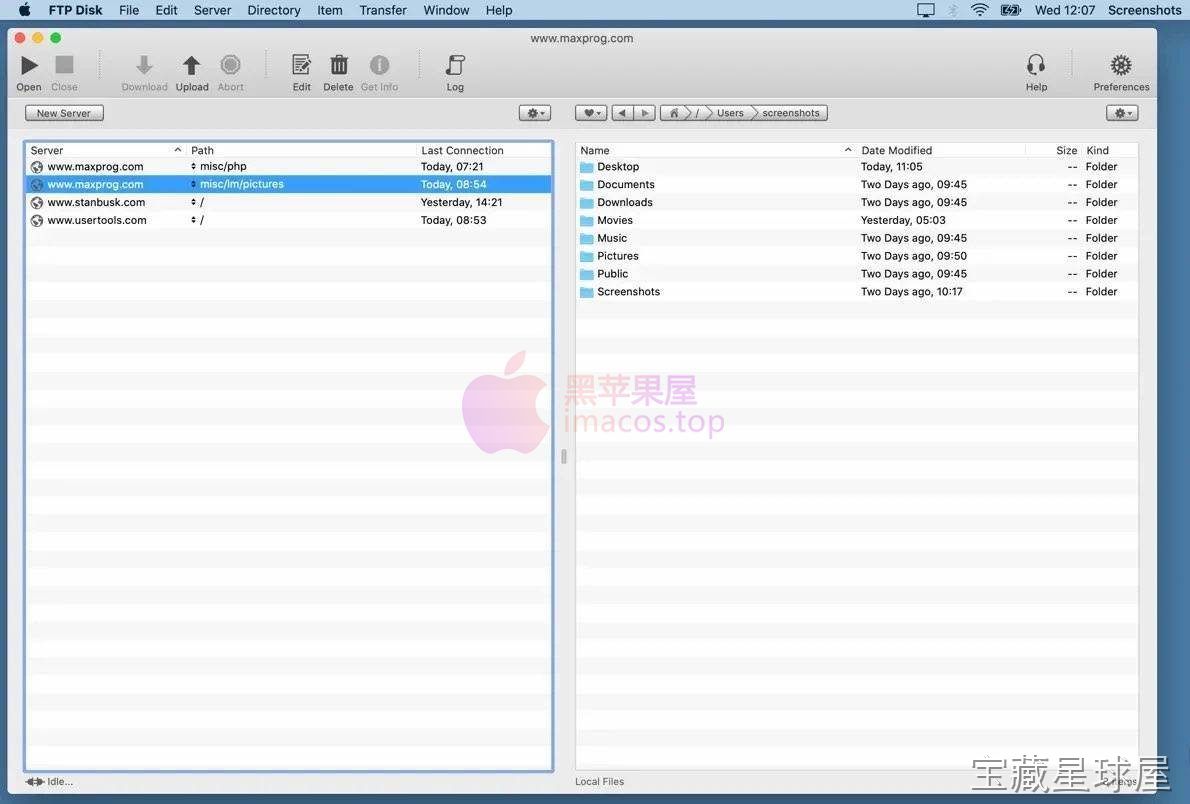Viewport: 1190px width, 804px height.
Task: Click the Open toolbar play icon
Action: click(29, 65)
